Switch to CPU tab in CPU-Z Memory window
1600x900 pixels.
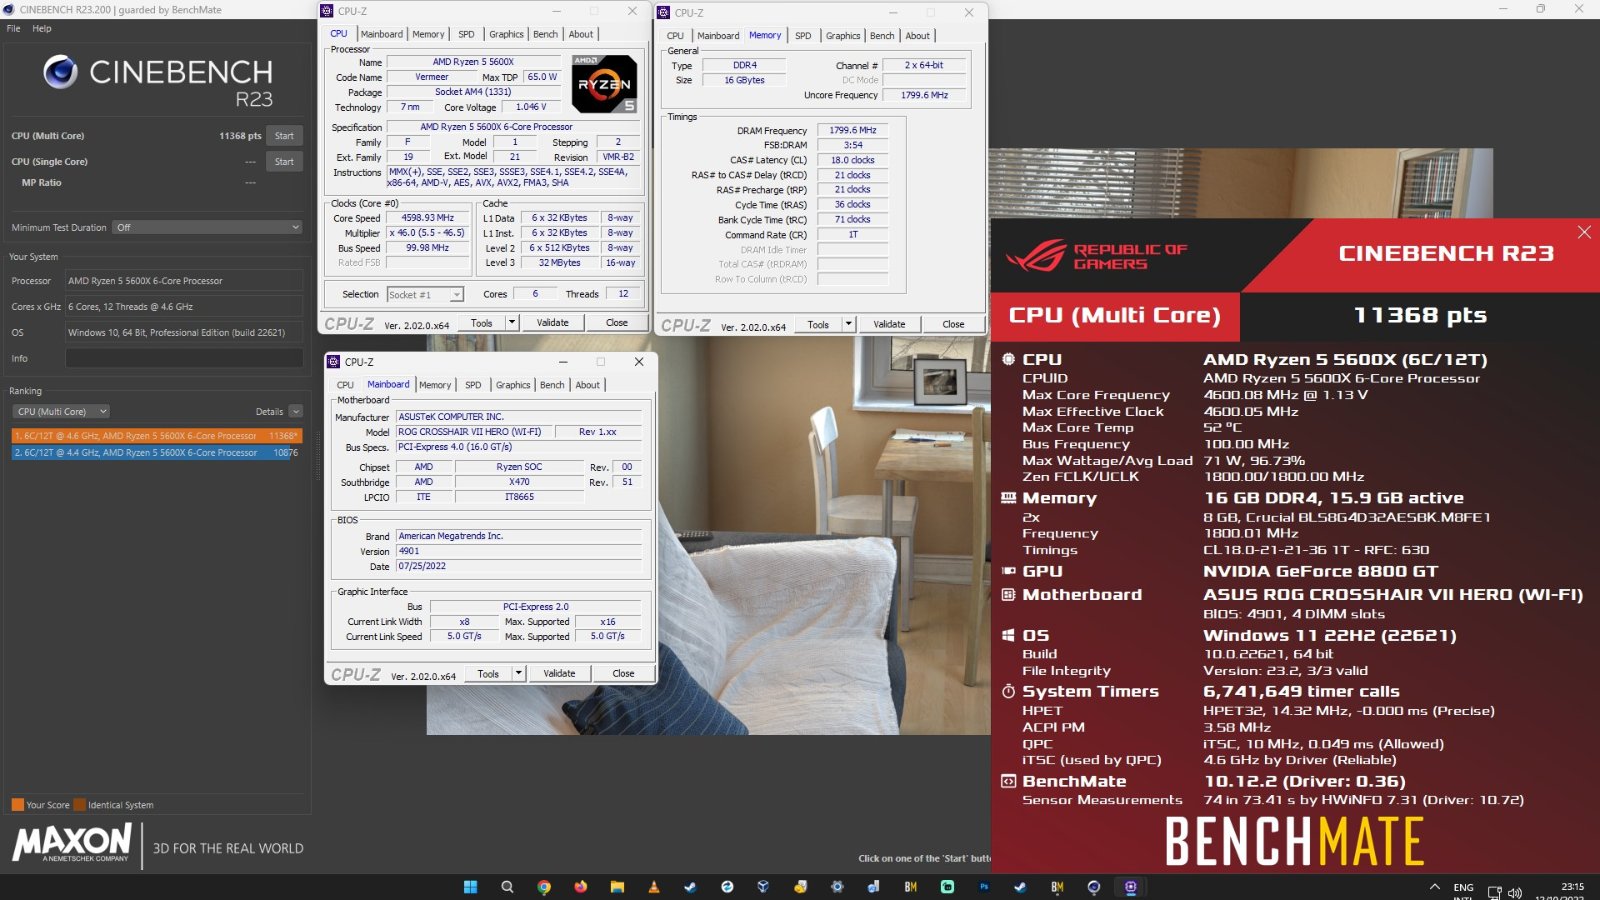pos(676,36)
